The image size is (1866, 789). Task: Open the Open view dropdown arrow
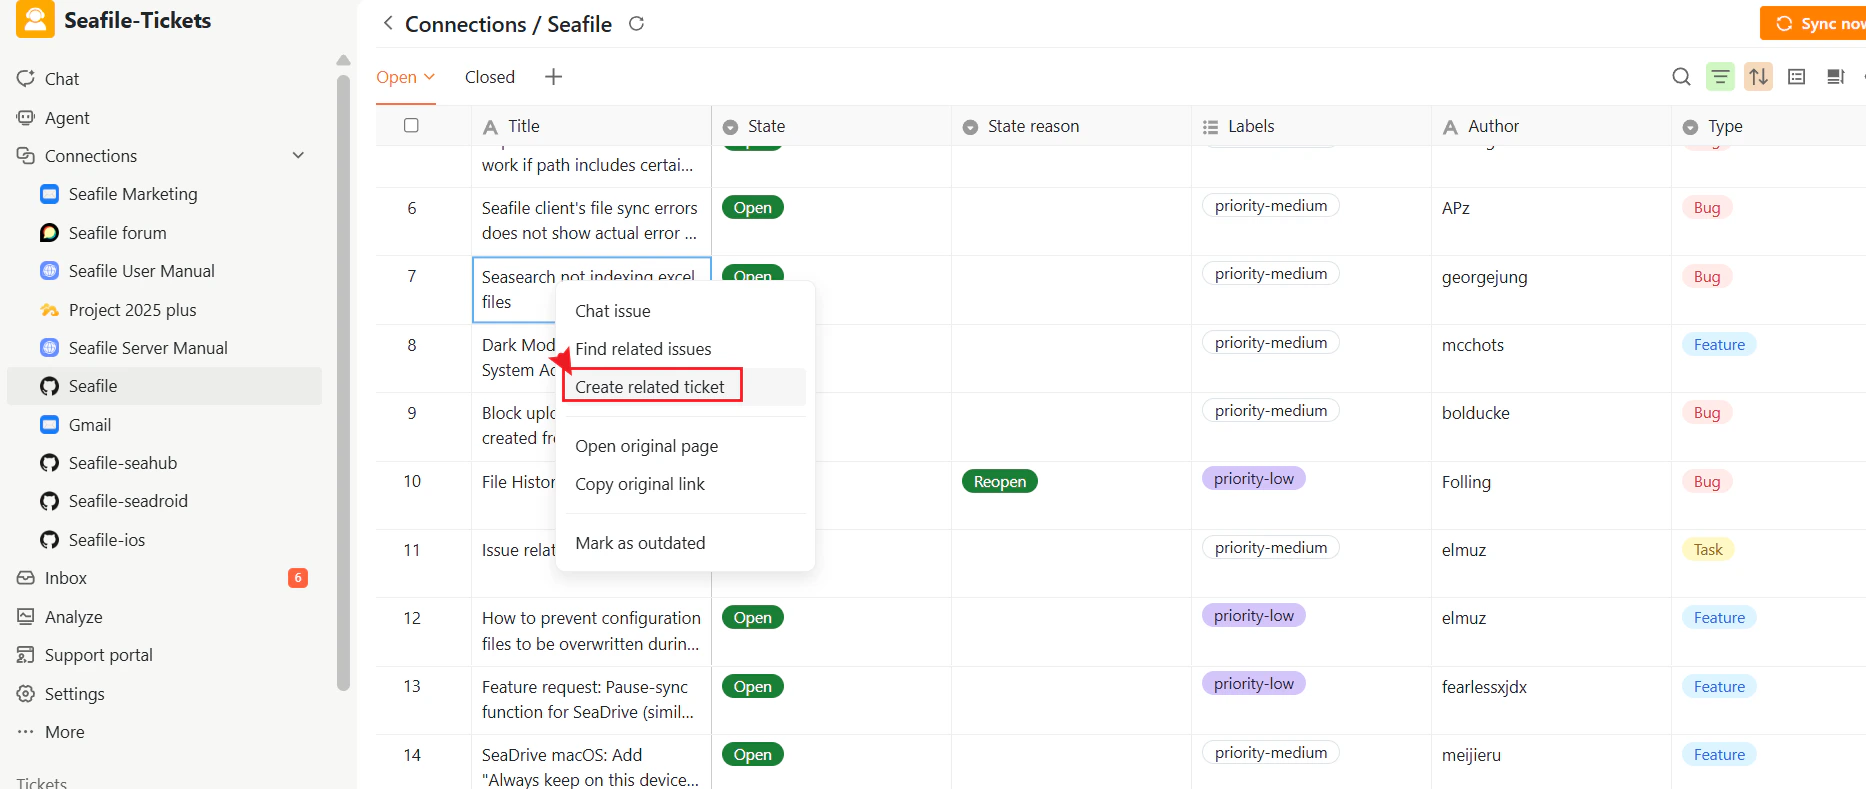coord(430,77)
